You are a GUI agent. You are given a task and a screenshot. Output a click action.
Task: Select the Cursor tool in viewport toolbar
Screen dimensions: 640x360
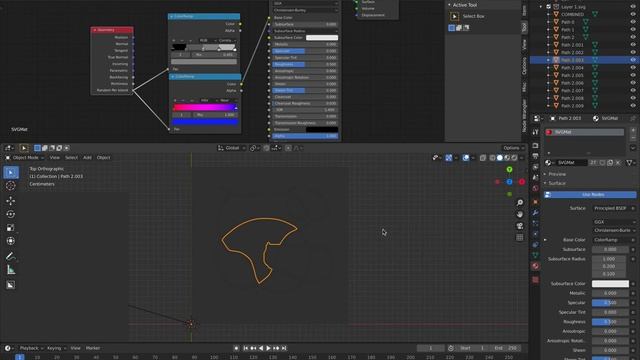[11, 186]
